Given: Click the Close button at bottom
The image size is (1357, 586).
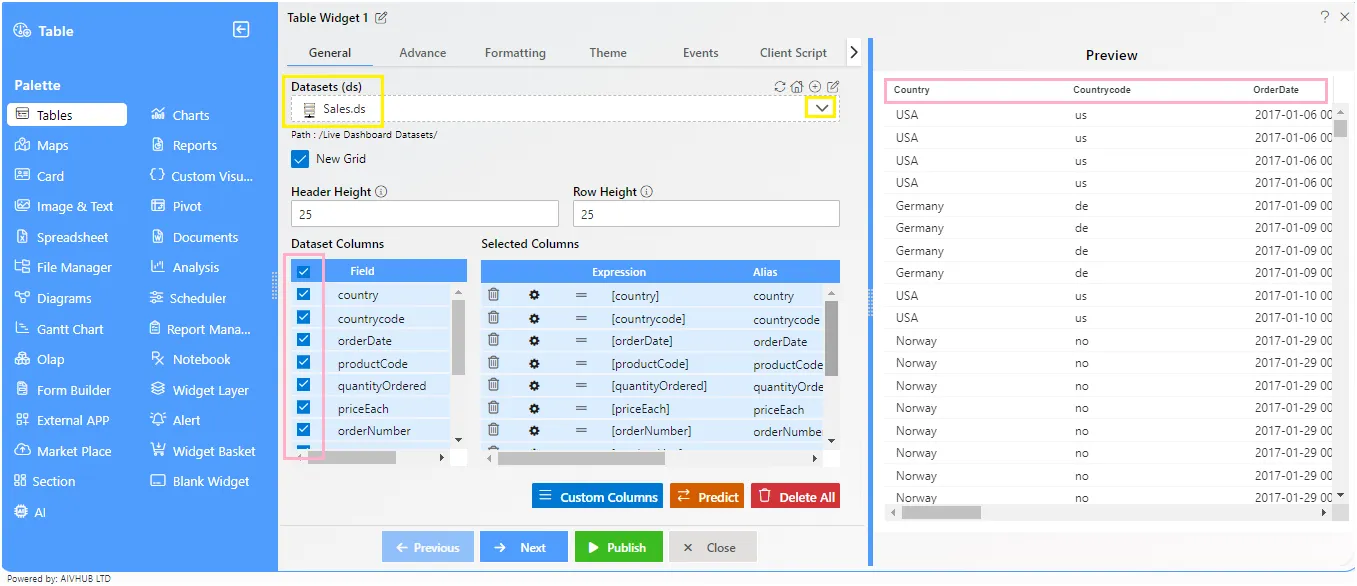Looking at the screenshot, I should coord(712,547).
